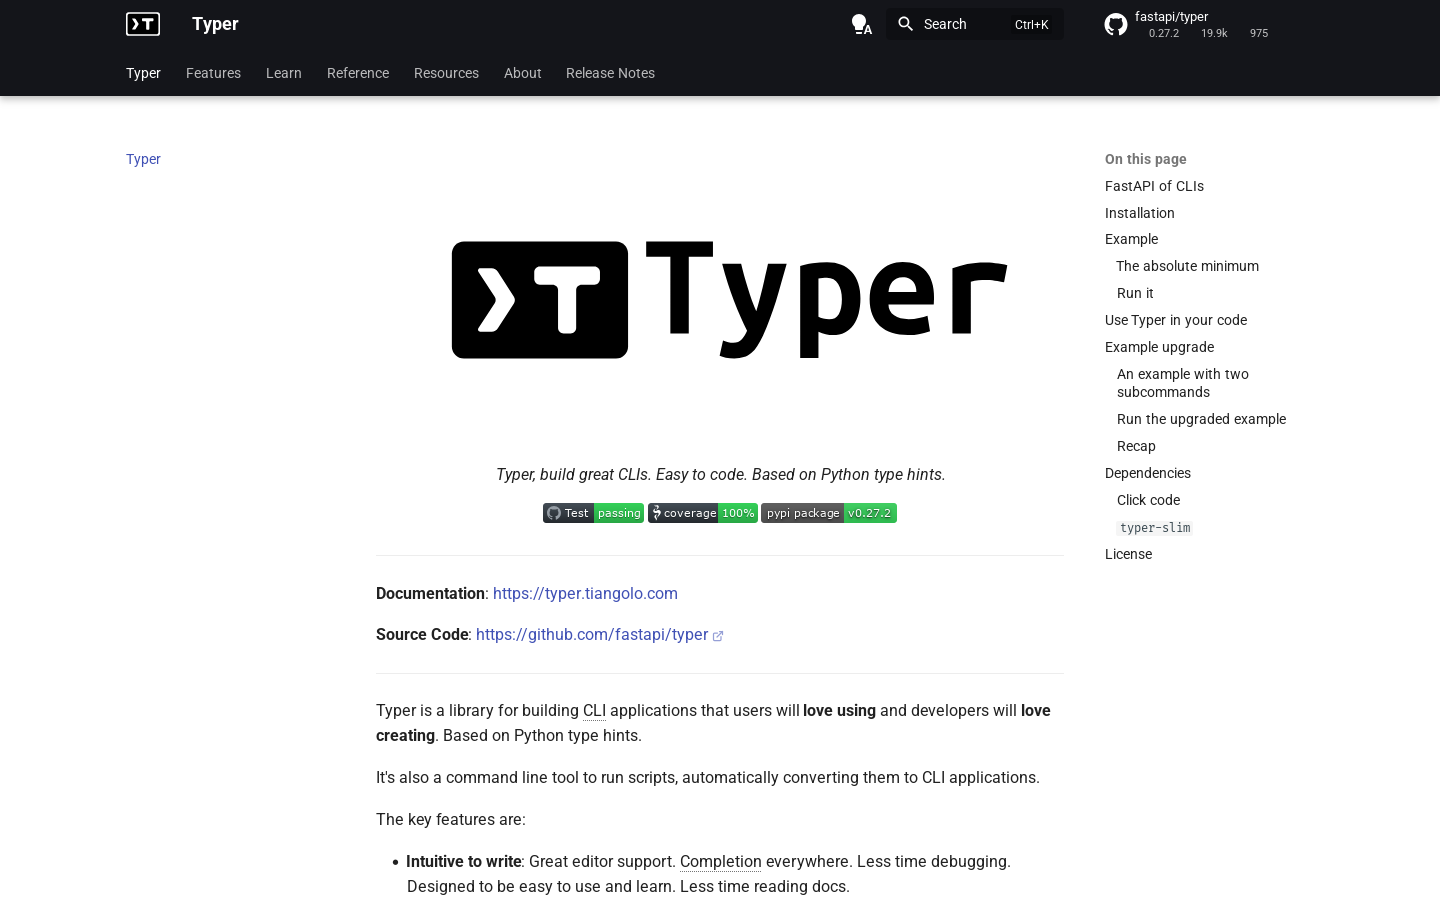Click the 0.27.2 version tag in header
Screen dimensions: 1440x900
[1164, 33]
